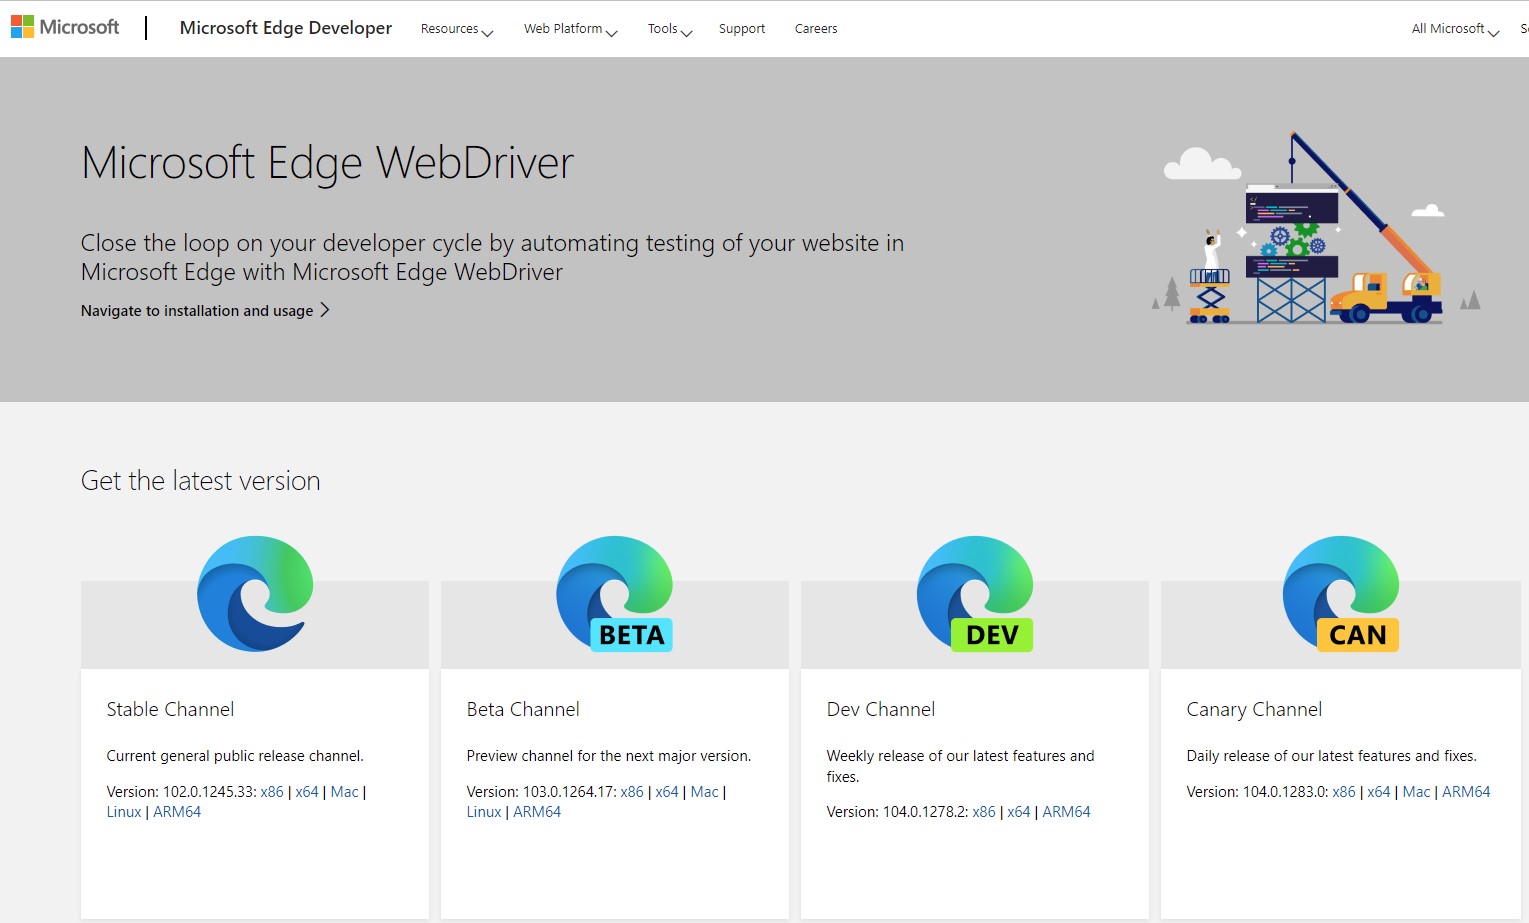Download Stable channel ARM64 driver
This screenshot has height=923, width=1529.
pos(177,812)
